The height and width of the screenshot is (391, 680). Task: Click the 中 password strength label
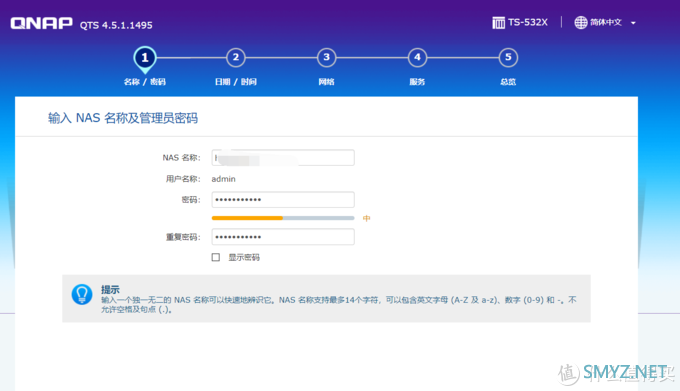point(366,218)
